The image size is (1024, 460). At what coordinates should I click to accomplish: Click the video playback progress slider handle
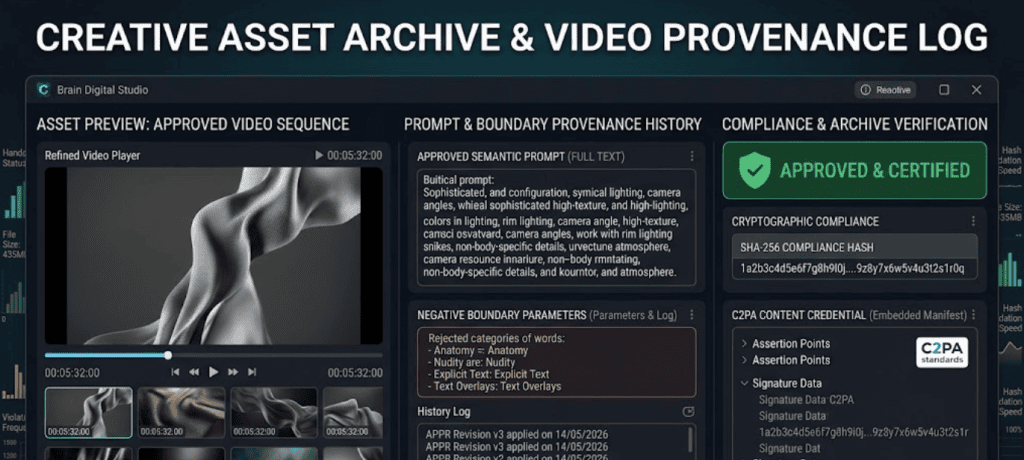168,355
